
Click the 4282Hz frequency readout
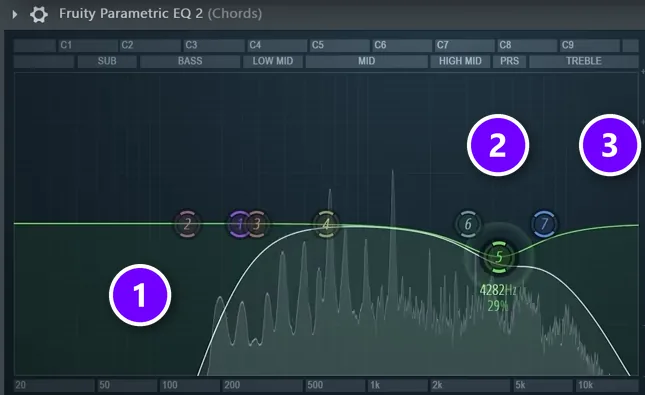(x=498, y=290)
